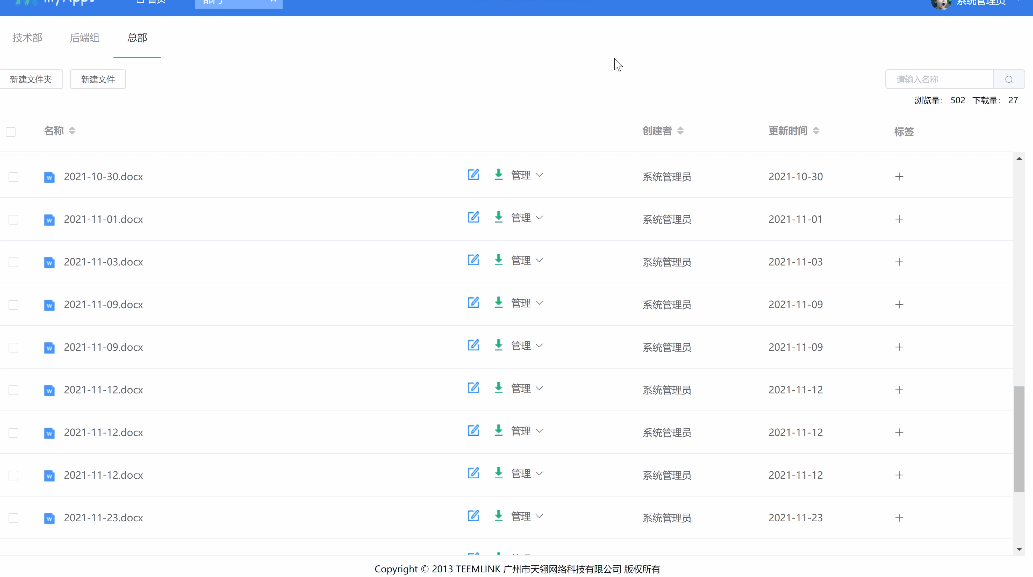
Task: Click the 新建文件夹 button
Action: [x=31, y=78]
